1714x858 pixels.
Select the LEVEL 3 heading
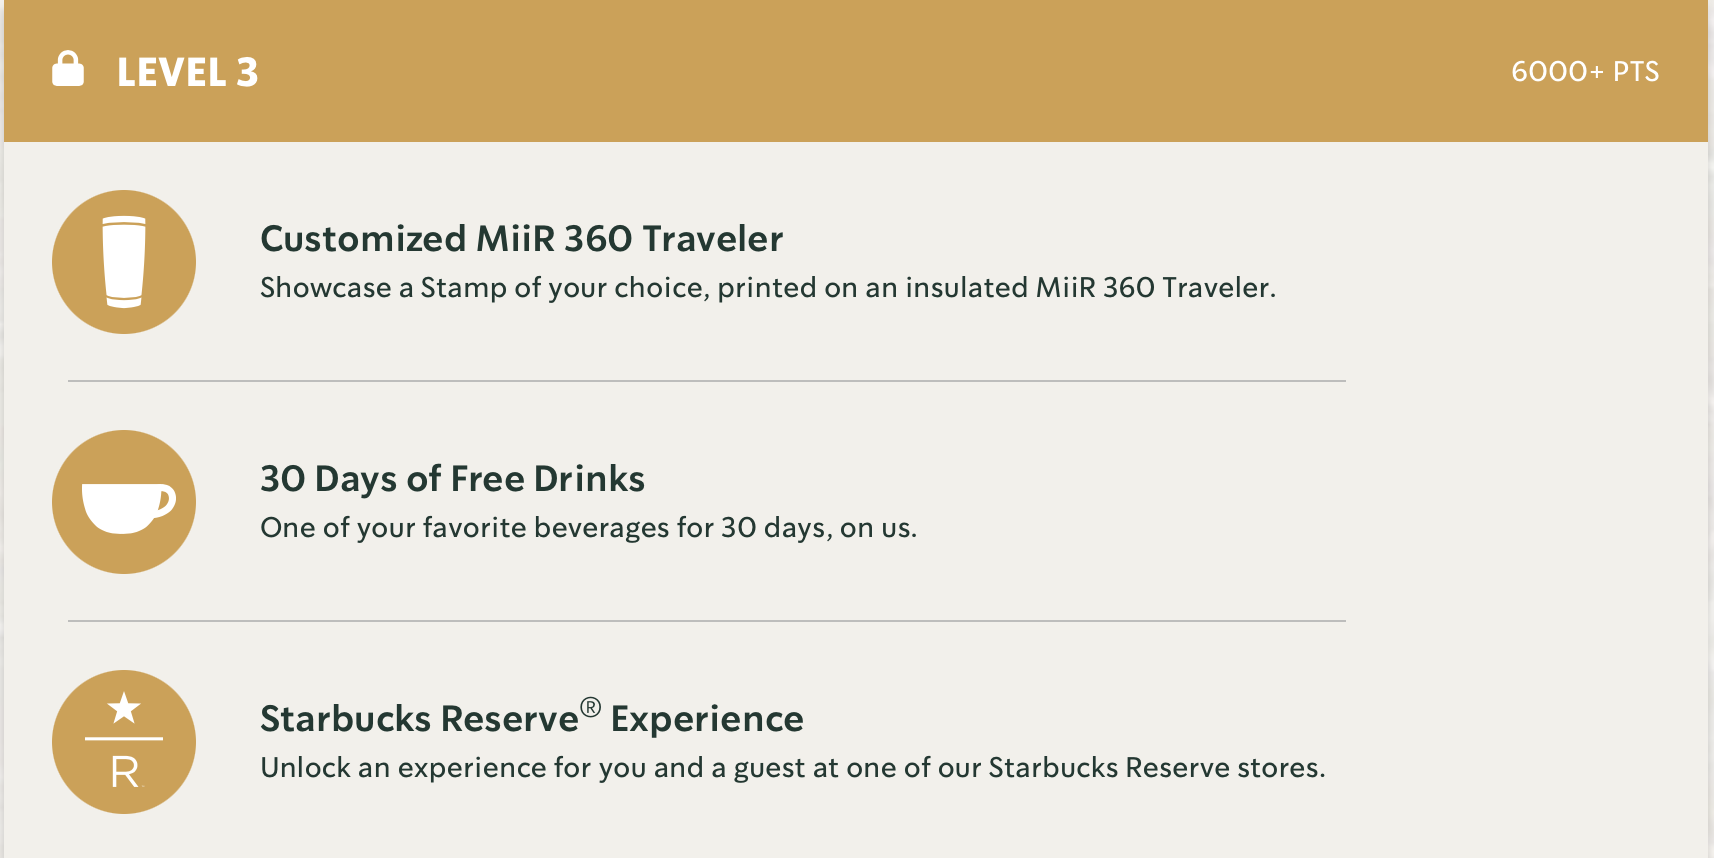pos(188,72)
